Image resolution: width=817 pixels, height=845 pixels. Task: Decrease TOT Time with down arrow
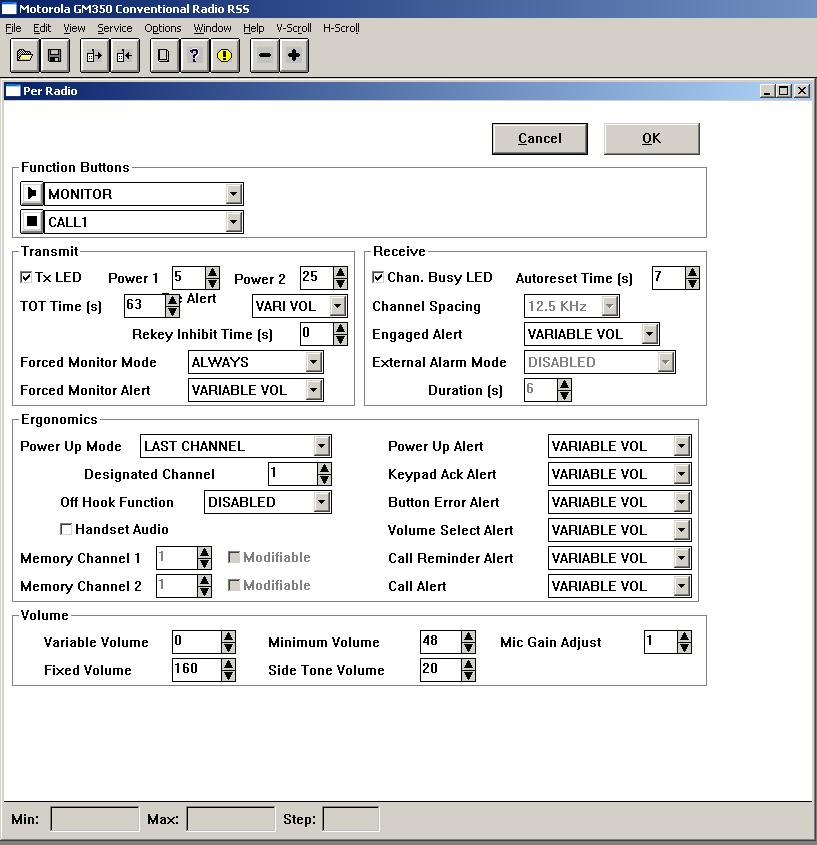tap(172, 311)
